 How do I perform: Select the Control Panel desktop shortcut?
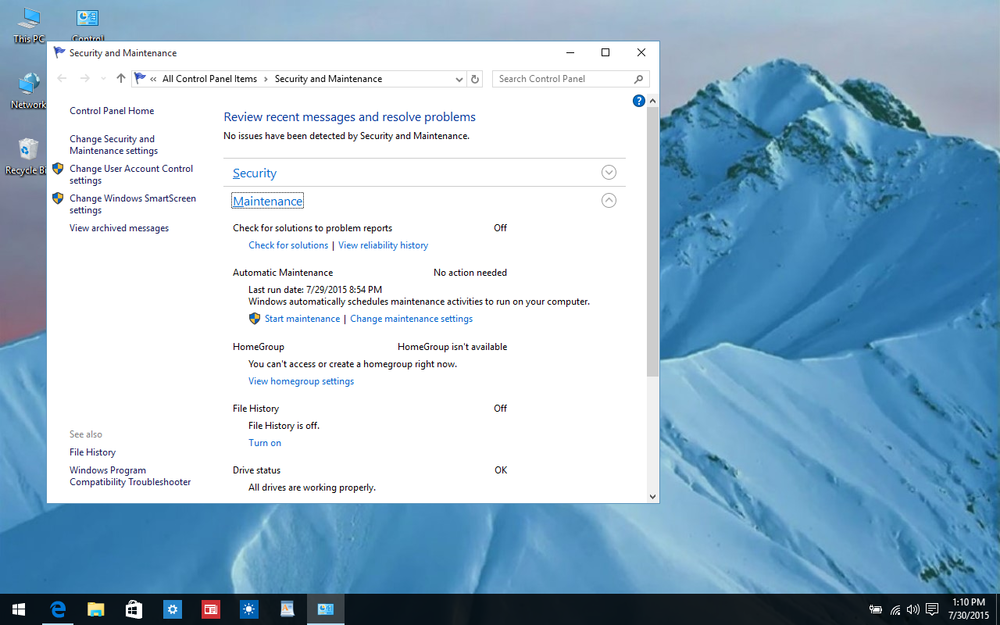click(87, 24)
